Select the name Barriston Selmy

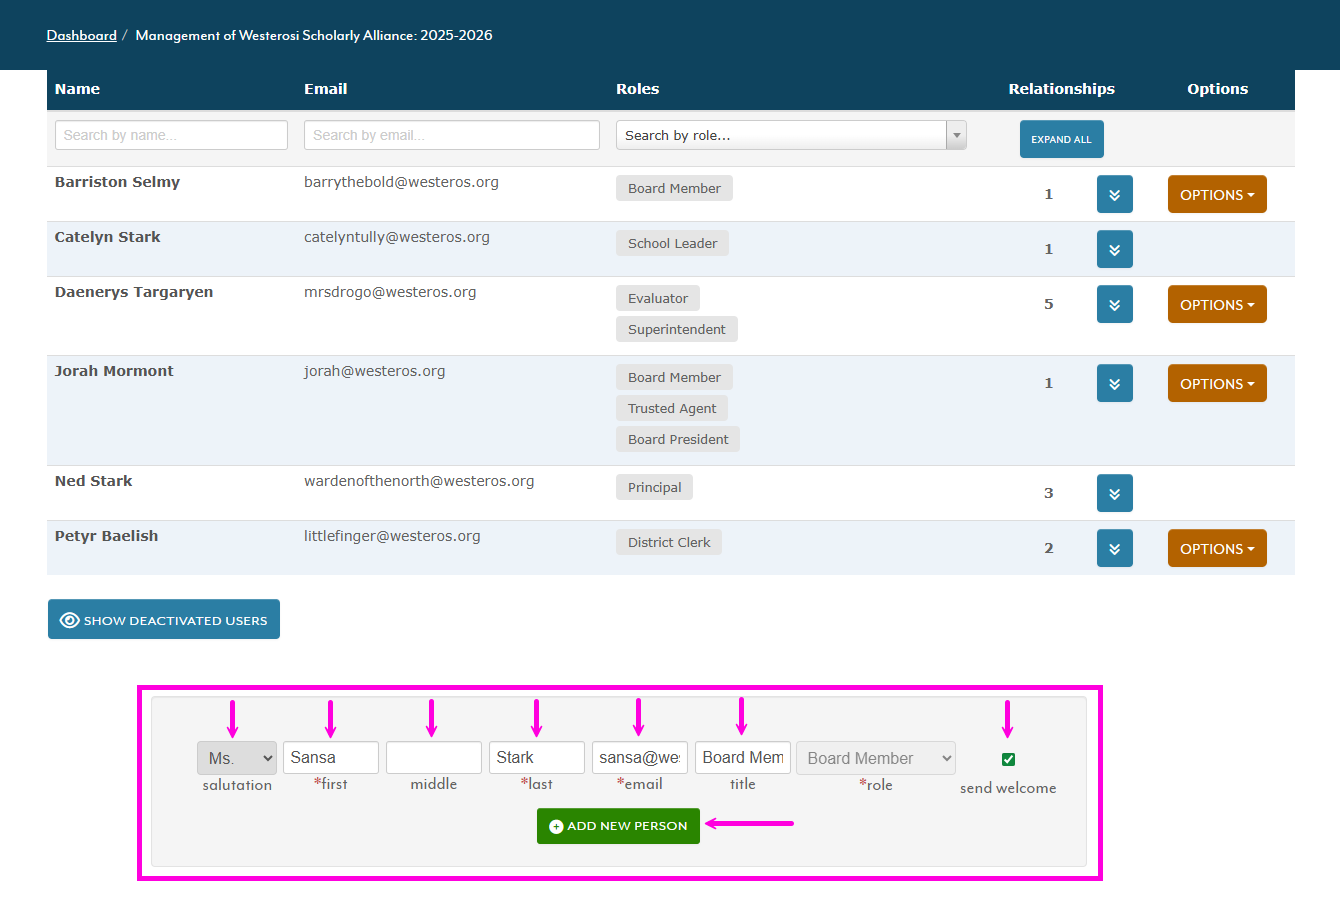pos(117,182)
